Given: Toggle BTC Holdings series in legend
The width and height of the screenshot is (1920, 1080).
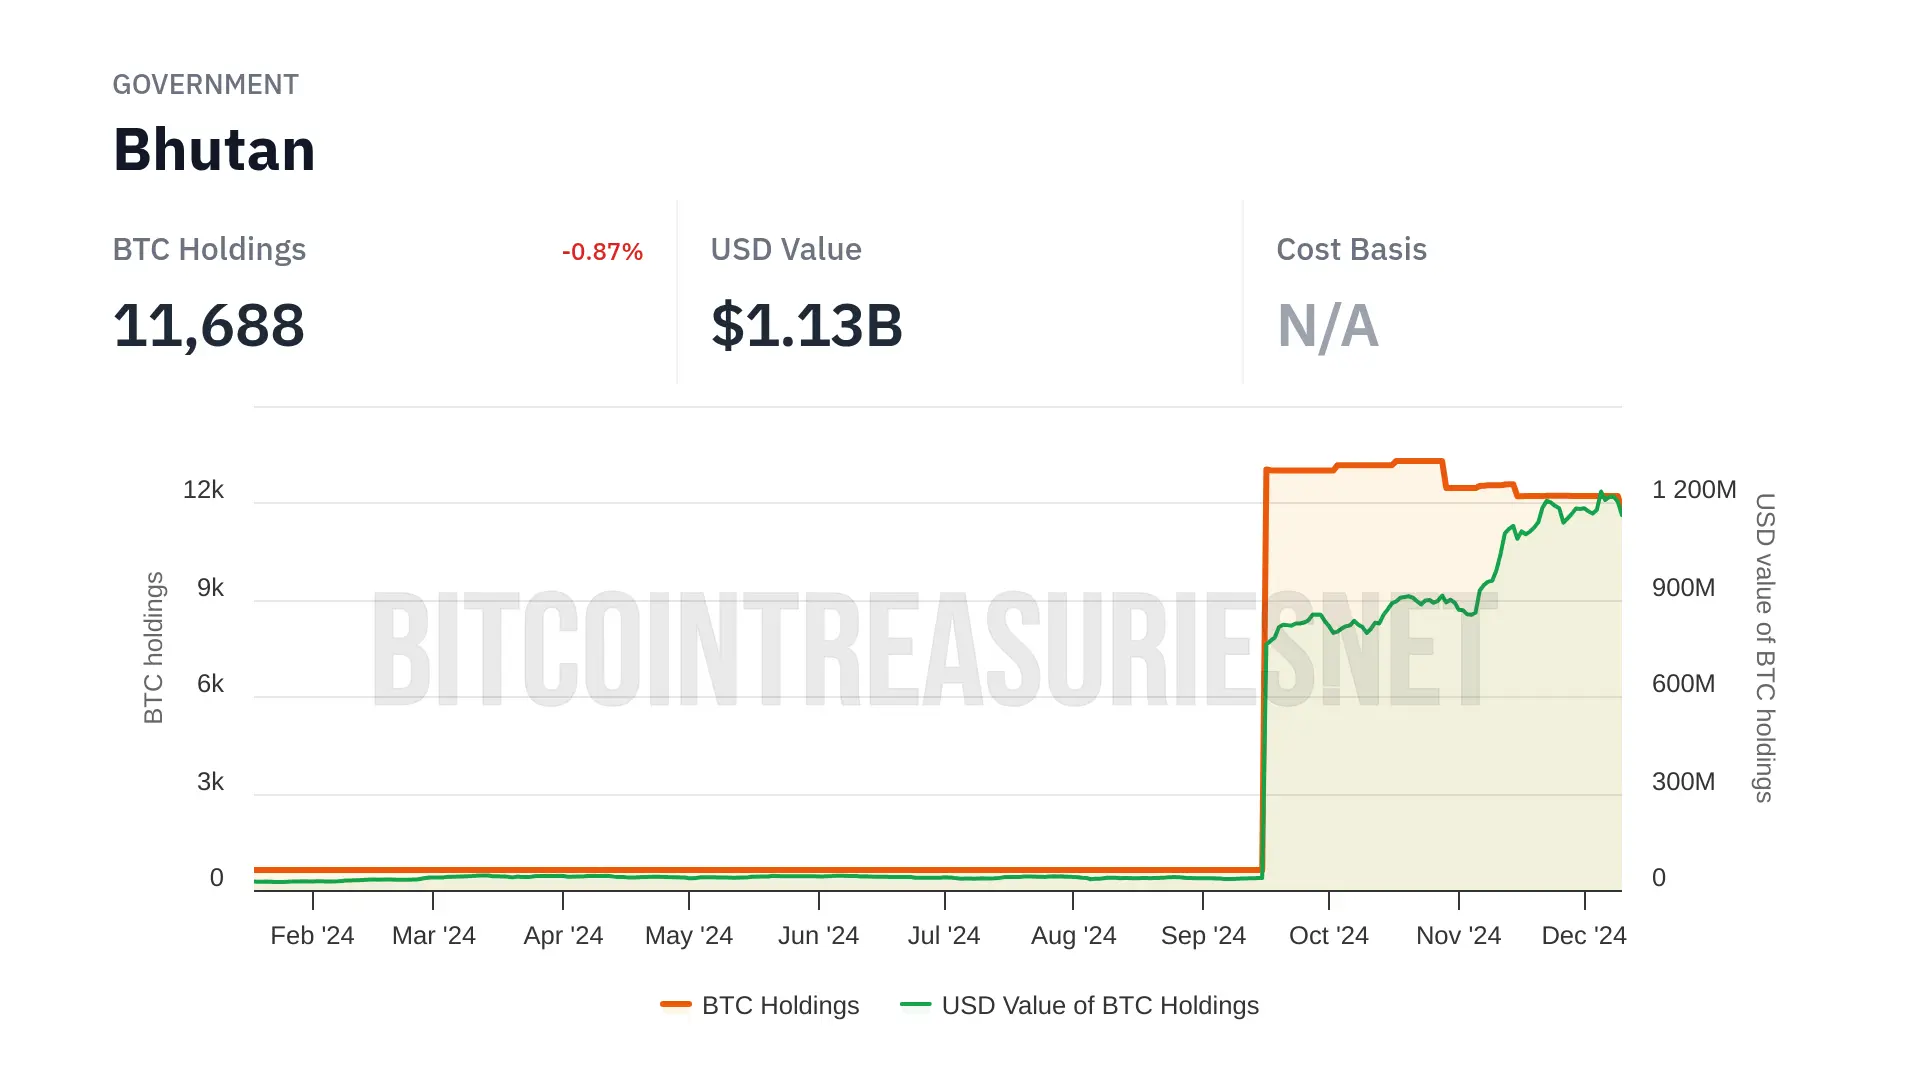Looking at the screenshot, I should (x=780, y=1005).
